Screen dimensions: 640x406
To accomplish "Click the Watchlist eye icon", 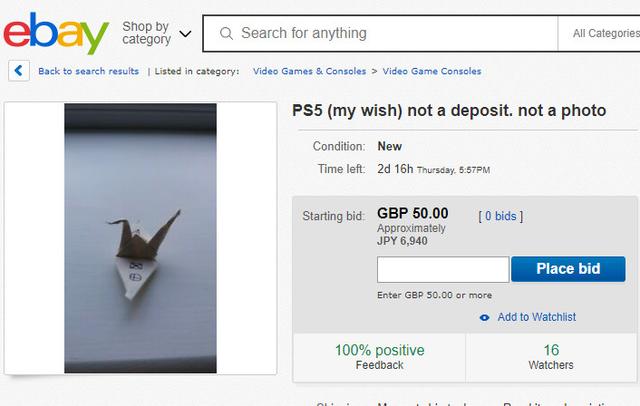I will click(x=484, y=317).
